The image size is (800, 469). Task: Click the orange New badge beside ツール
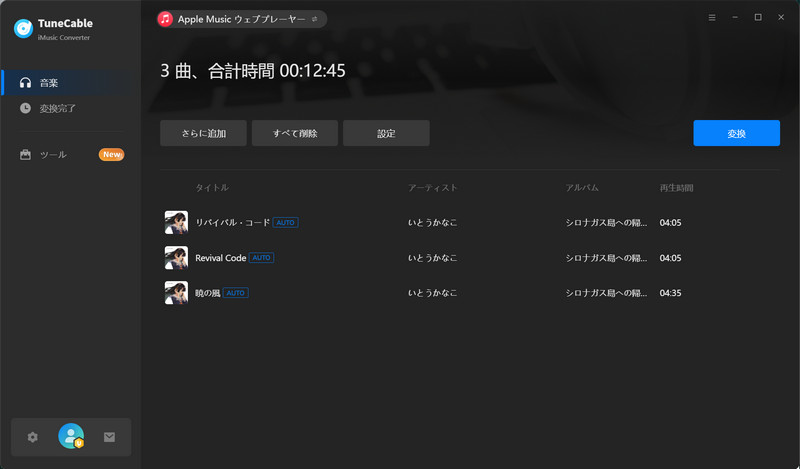pos(111,155)
